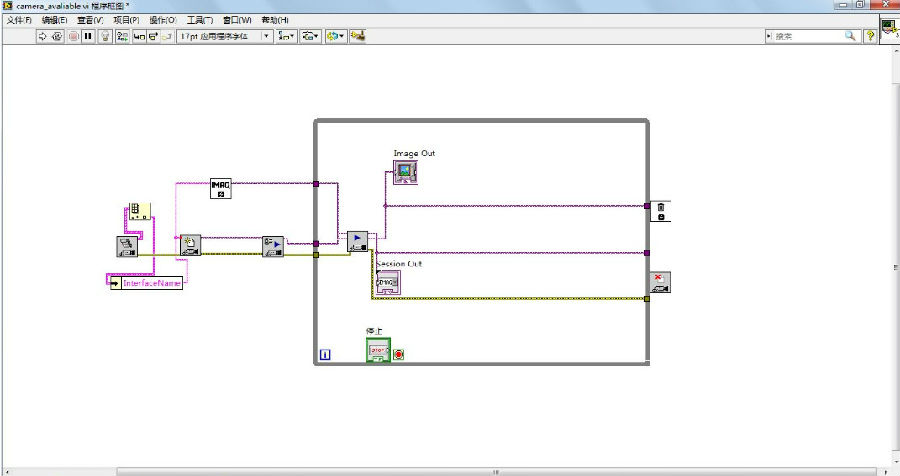The image size is (900, 476).
Task: Open the 查看(V) menu
Action: (90, 20)
